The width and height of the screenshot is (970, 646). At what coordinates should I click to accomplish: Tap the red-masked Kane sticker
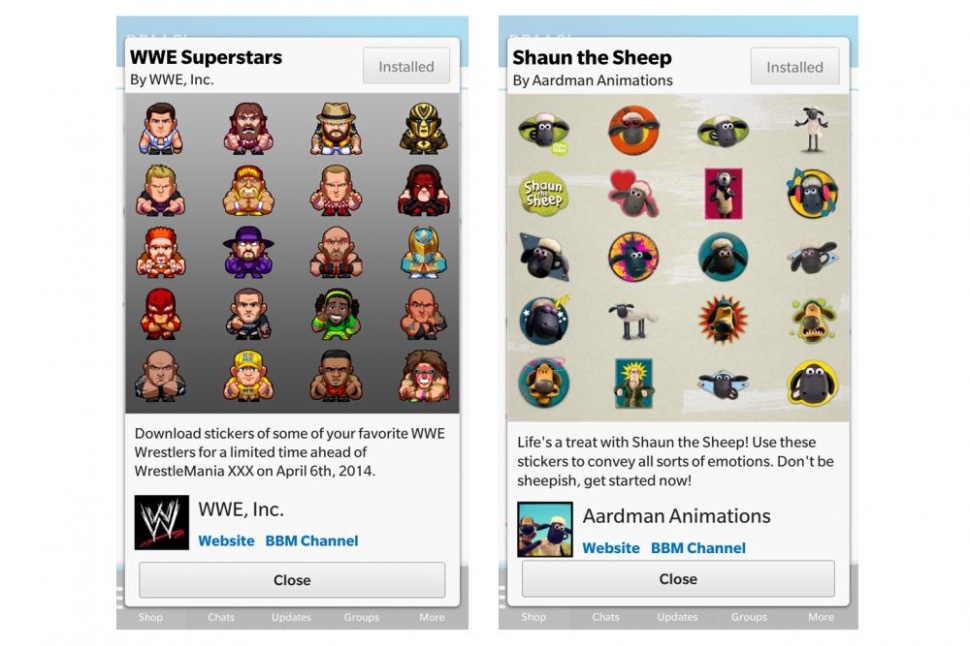[424, 191]
